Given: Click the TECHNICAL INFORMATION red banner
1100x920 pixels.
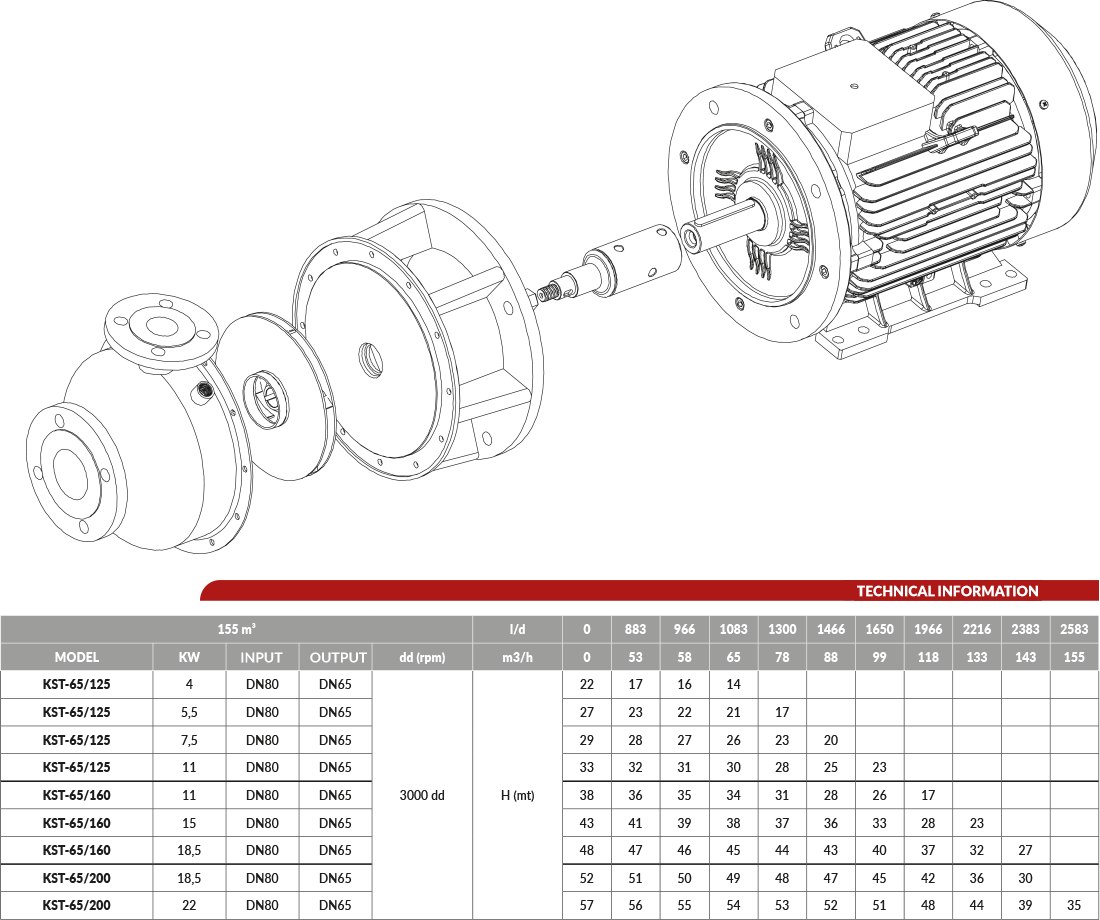Looking at the screenshot, I should tap(650, 591).
